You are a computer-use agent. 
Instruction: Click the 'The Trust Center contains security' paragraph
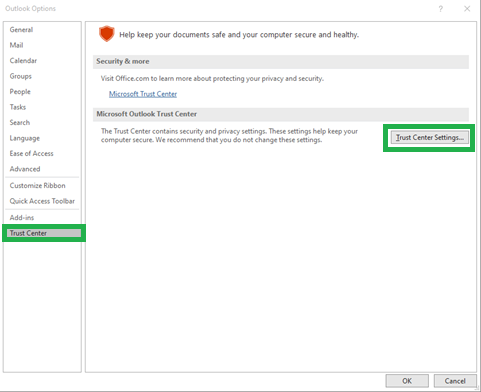[x=229, y=135]
